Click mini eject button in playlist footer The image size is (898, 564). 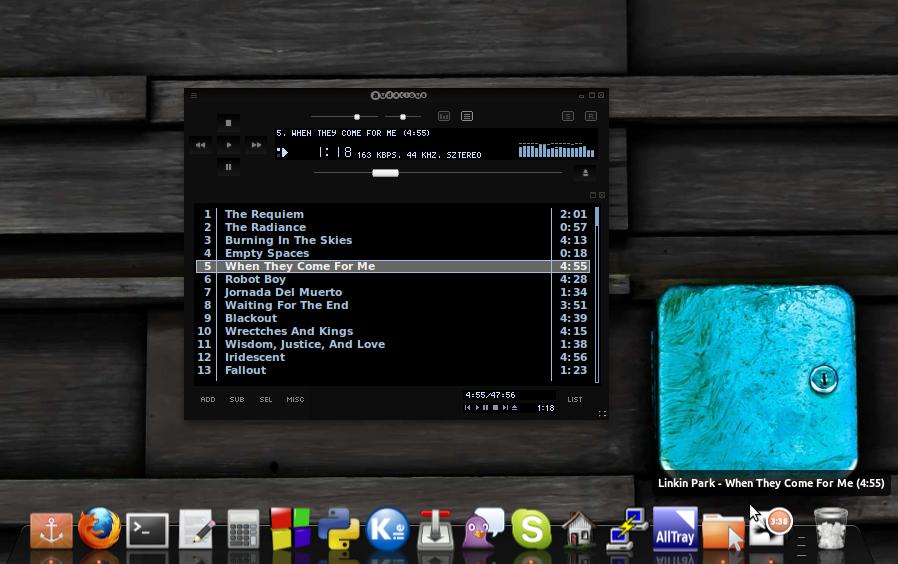[514, 408]
